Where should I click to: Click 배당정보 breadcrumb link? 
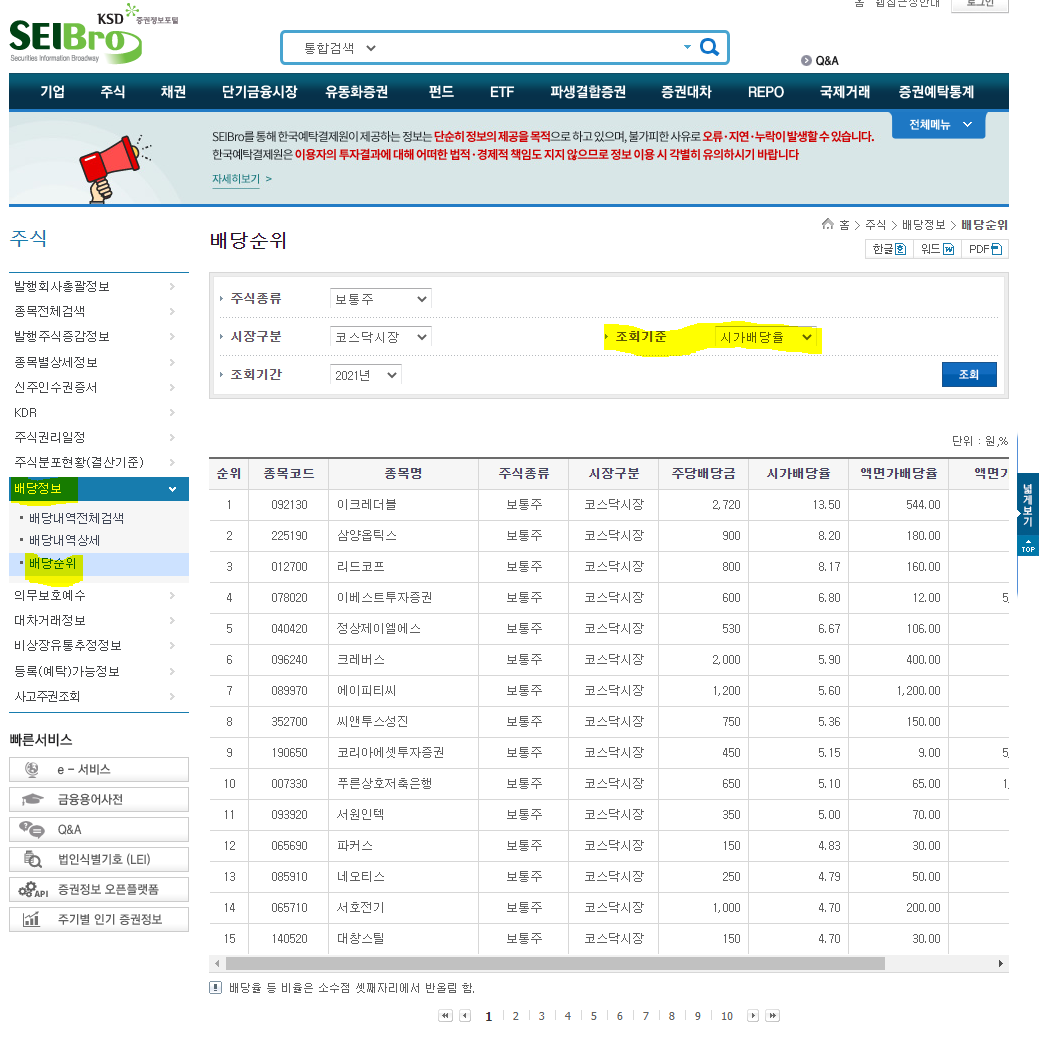coord(924,224)
